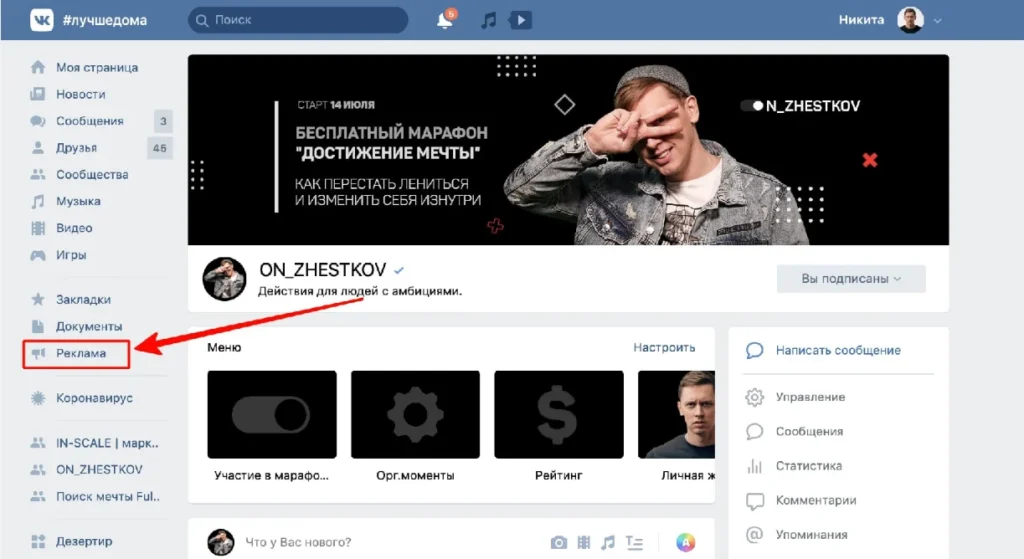Click the Упоминания @ icon
This screenshot has height=559, width=1024.
coord(754,535)
